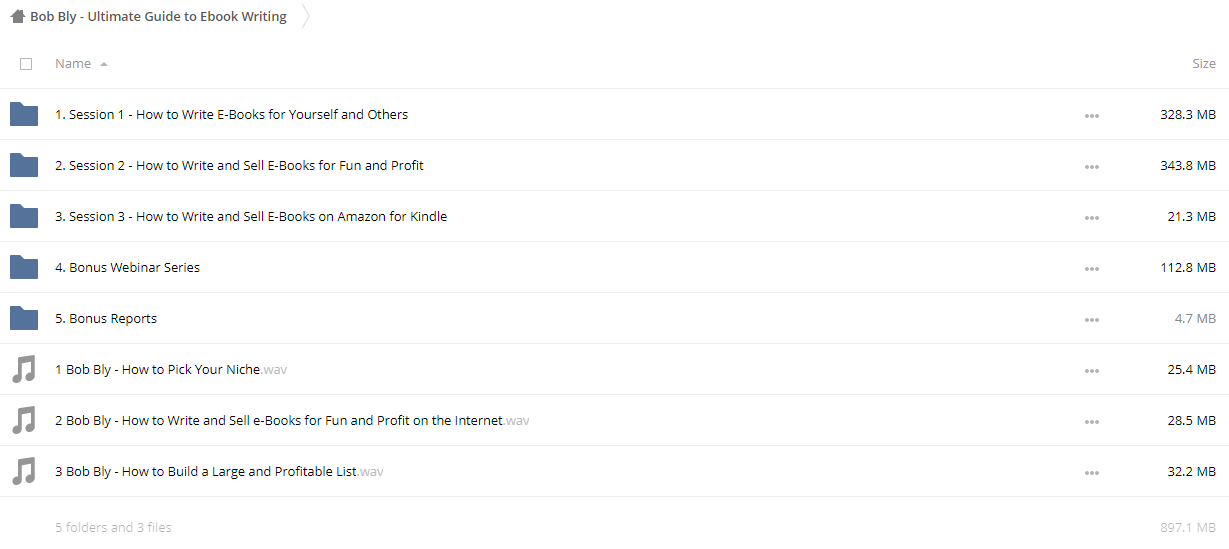The height and width of the screenshot is (549, 1229).
Task: Show actions for How to Pick Your Niche.wav
Action: coord(1092,371)
